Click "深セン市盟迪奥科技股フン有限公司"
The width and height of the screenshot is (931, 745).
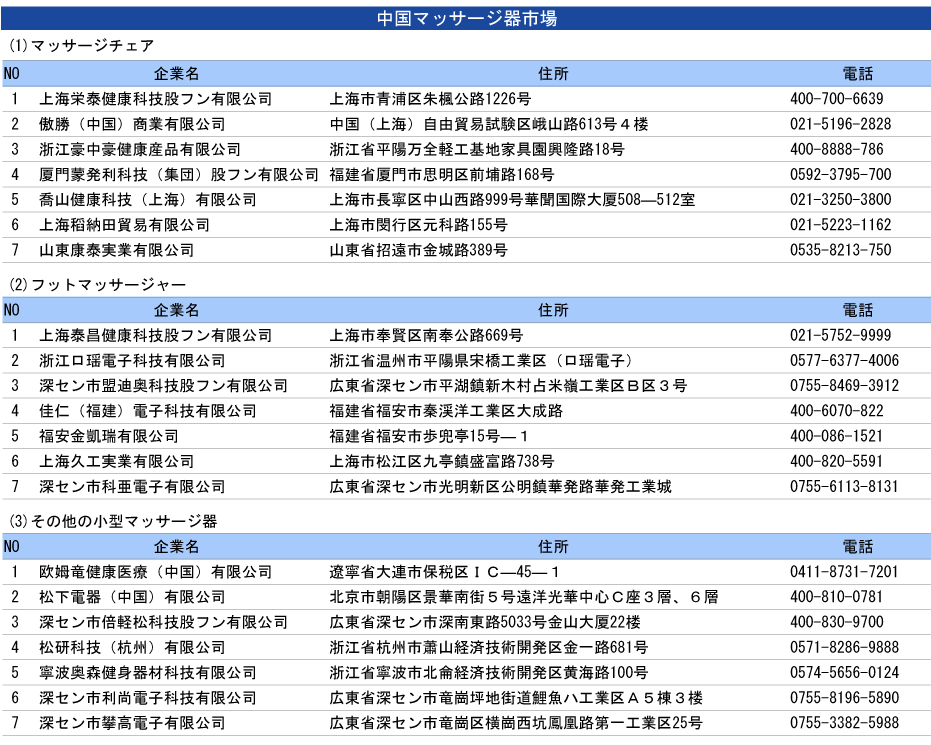(163, 386)
